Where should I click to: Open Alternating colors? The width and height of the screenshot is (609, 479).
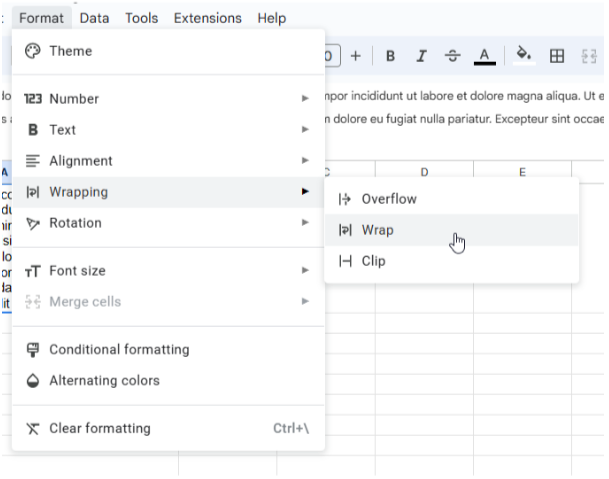169,380
